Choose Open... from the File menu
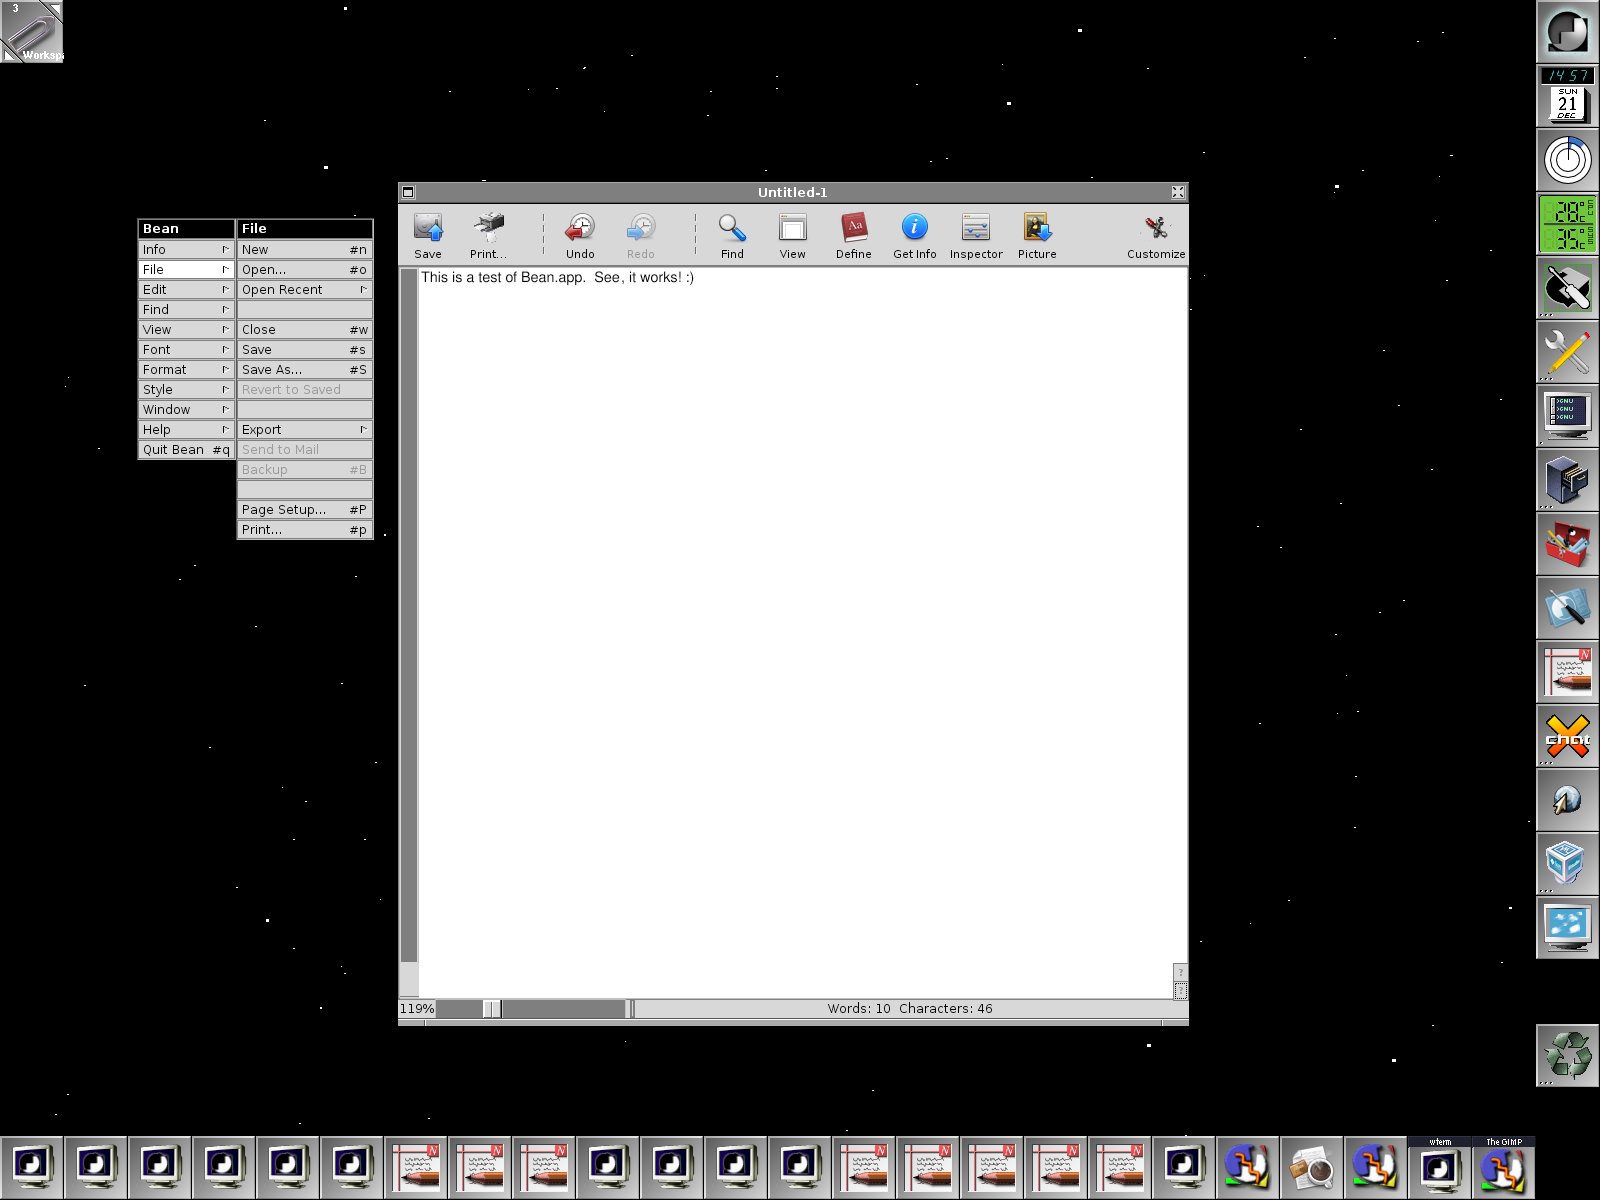 point(305,270)
